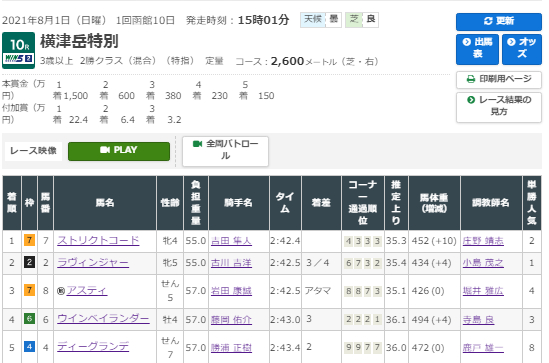This screenshot has height=363, width=549.
Task: Click the 馬体重(増減) column header
Action: coord(434,203)
